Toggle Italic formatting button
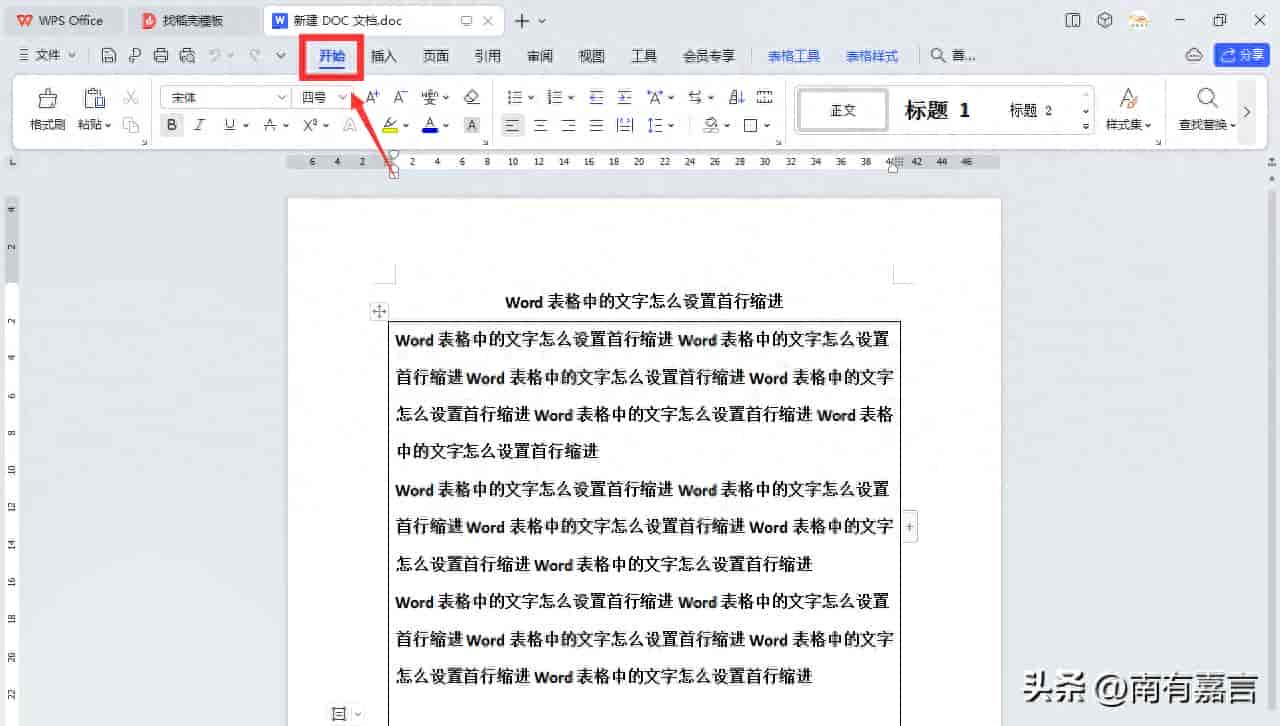 (x=199, y=125)
